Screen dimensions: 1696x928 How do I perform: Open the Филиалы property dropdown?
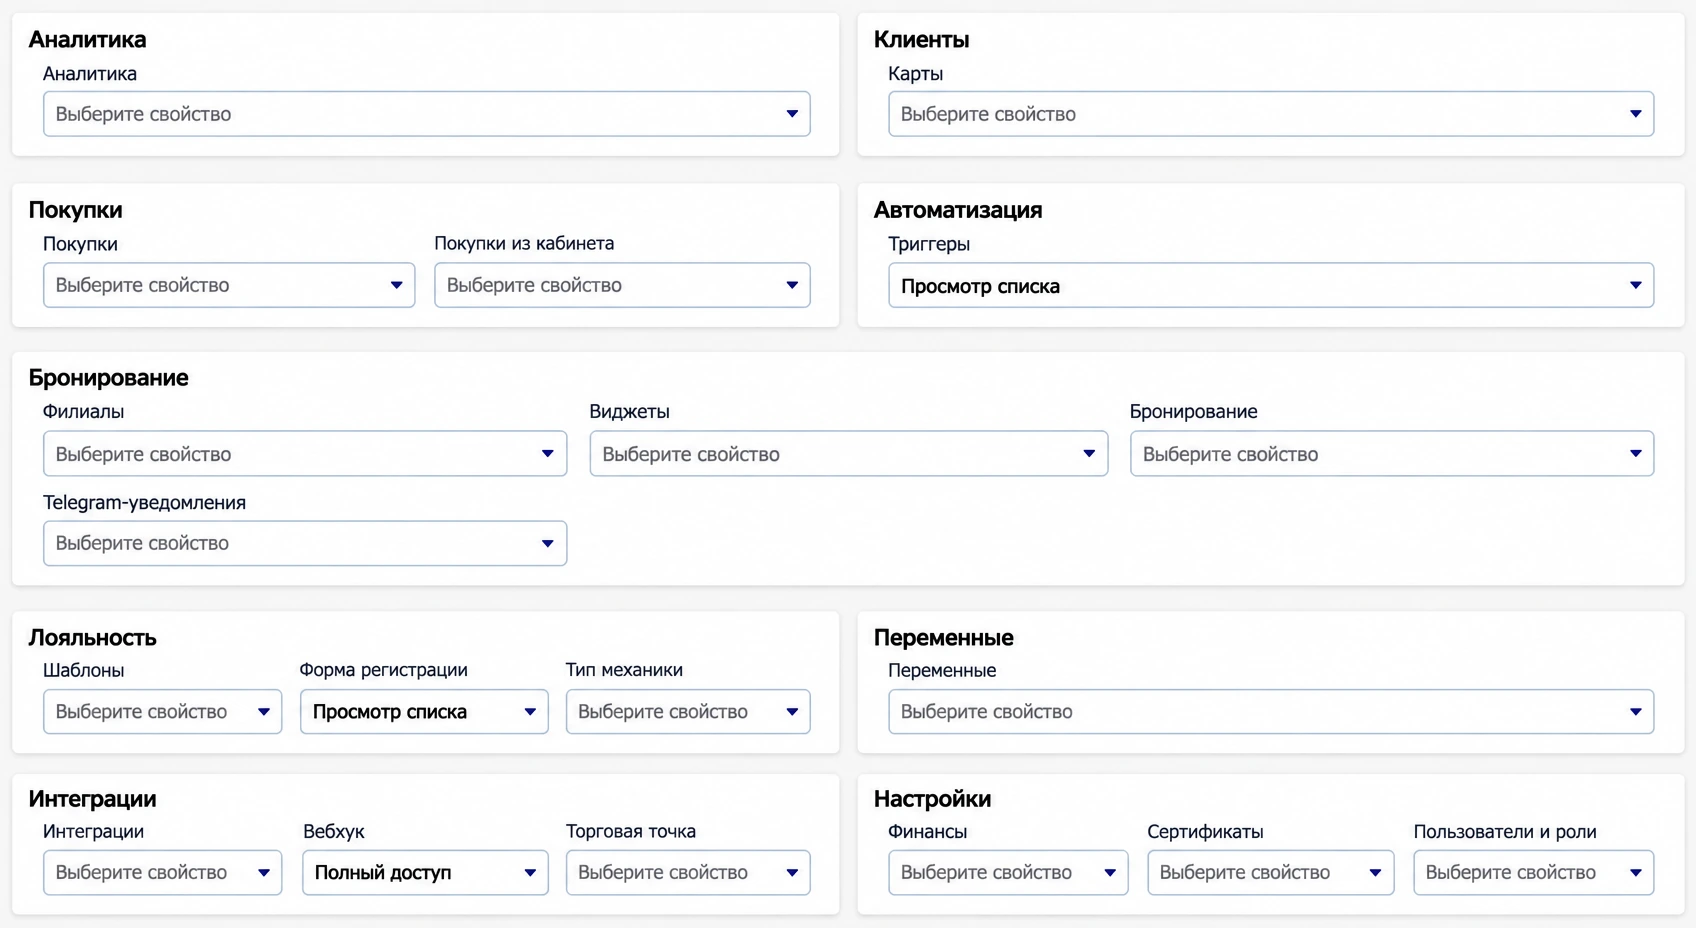pyautogui.click(x=305, y=454)
